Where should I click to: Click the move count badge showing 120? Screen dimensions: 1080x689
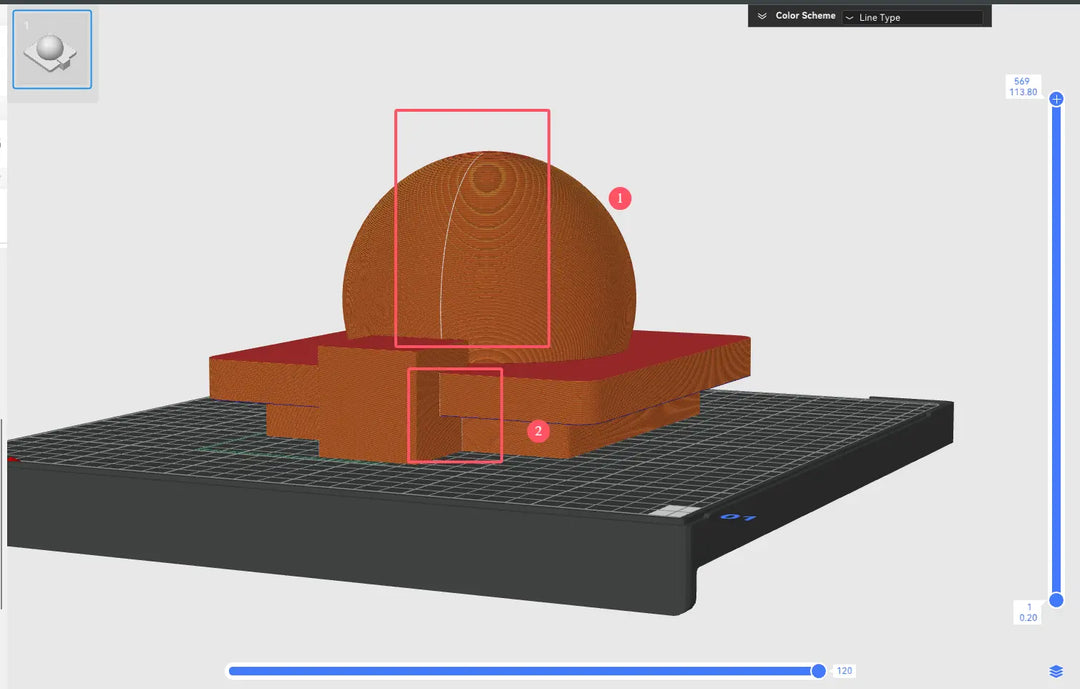click(x=843, y=671)
